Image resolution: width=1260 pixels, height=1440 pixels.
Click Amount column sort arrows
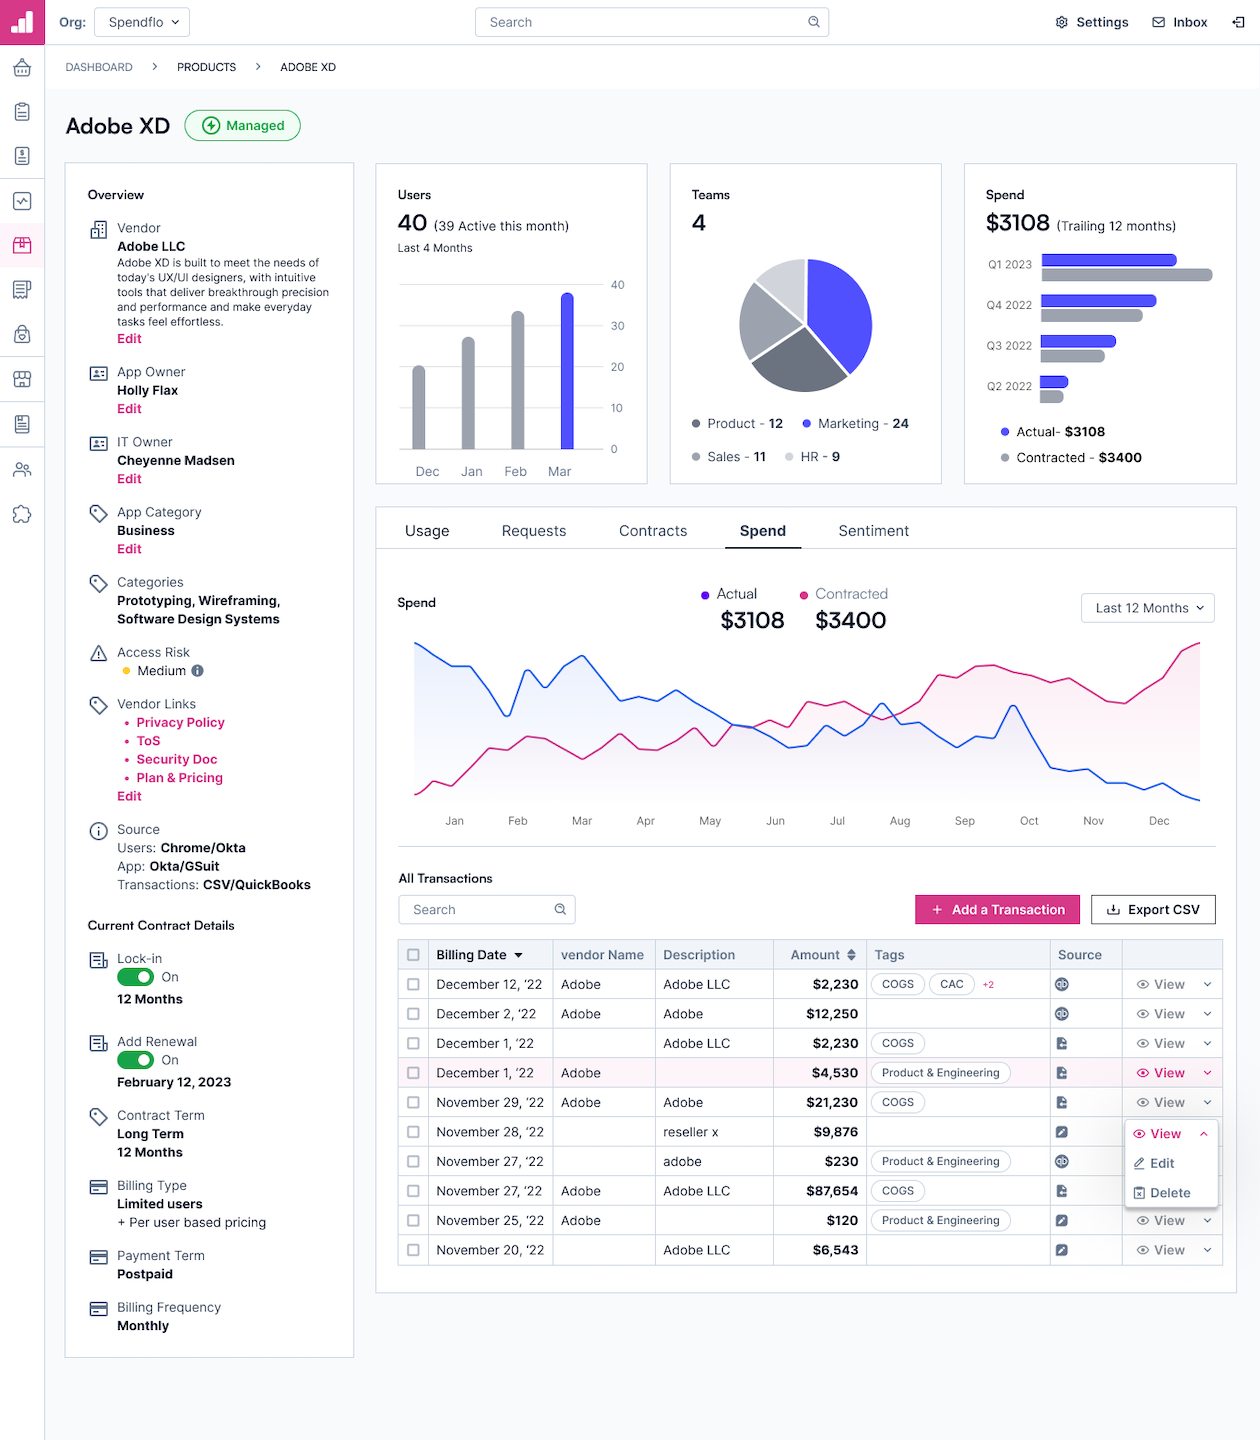click(851, 955)
